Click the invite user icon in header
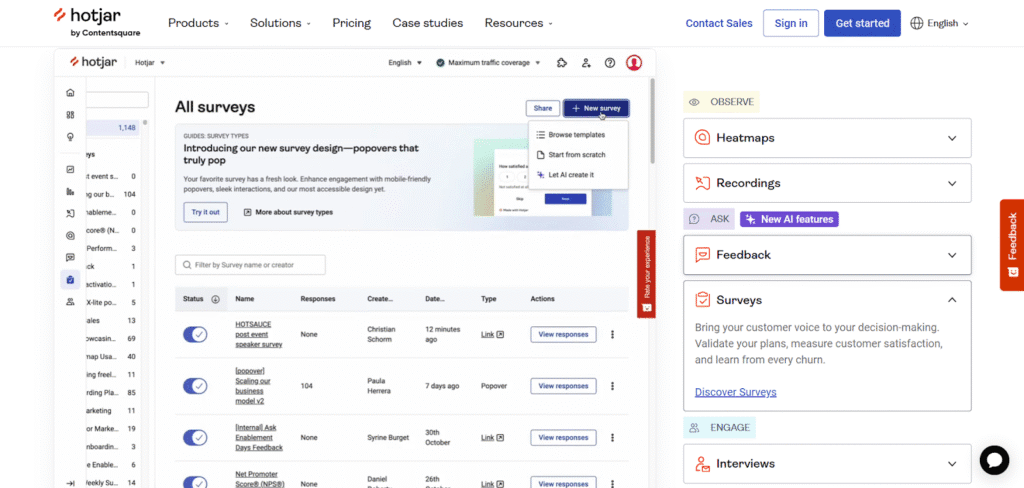 point(586,62)
